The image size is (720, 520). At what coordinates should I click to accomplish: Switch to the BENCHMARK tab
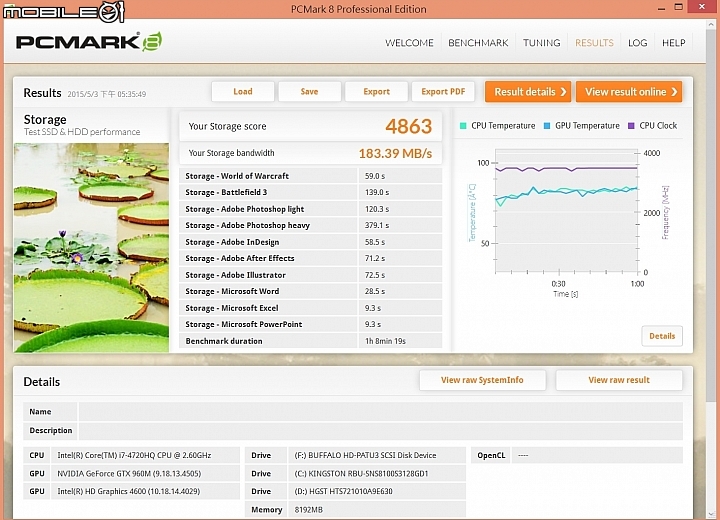tap(478, 43)
